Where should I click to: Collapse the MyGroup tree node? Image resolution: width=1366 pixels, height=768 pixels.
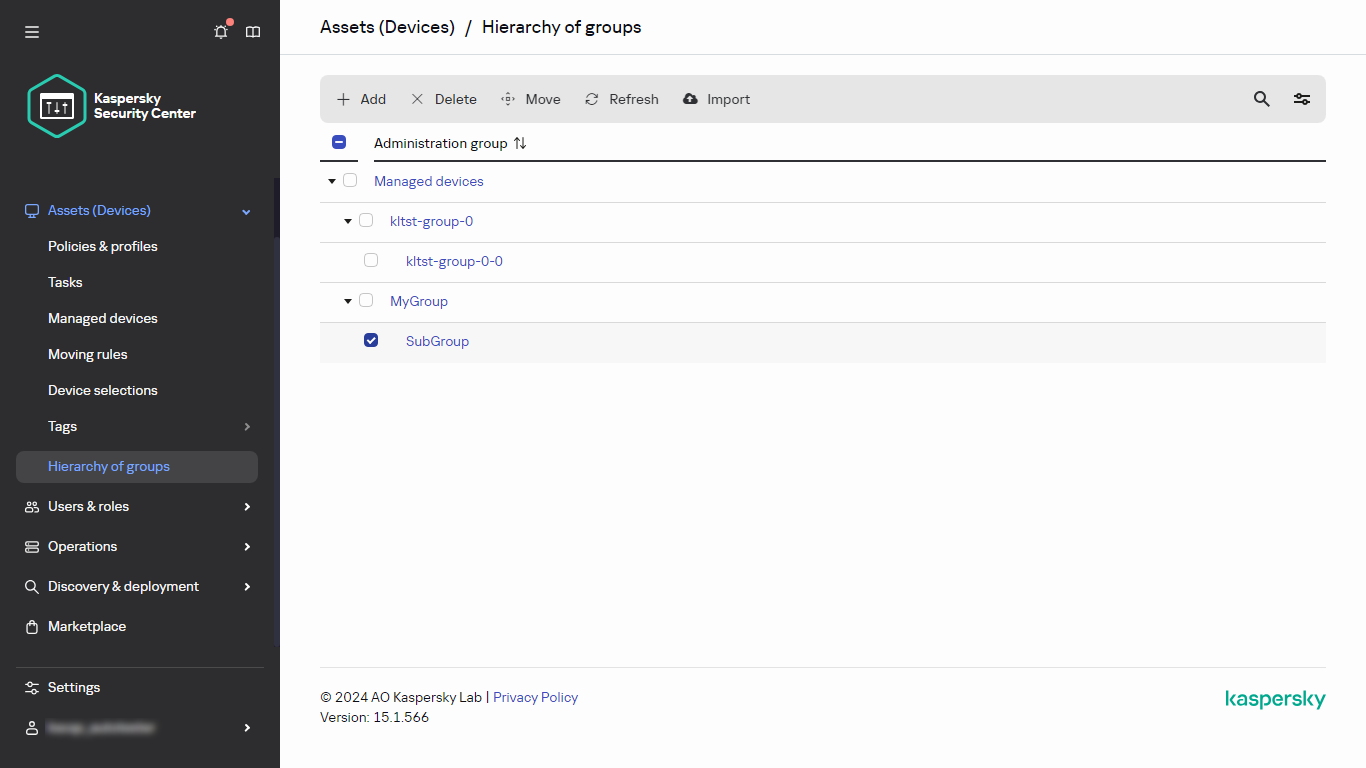(348, 301)
